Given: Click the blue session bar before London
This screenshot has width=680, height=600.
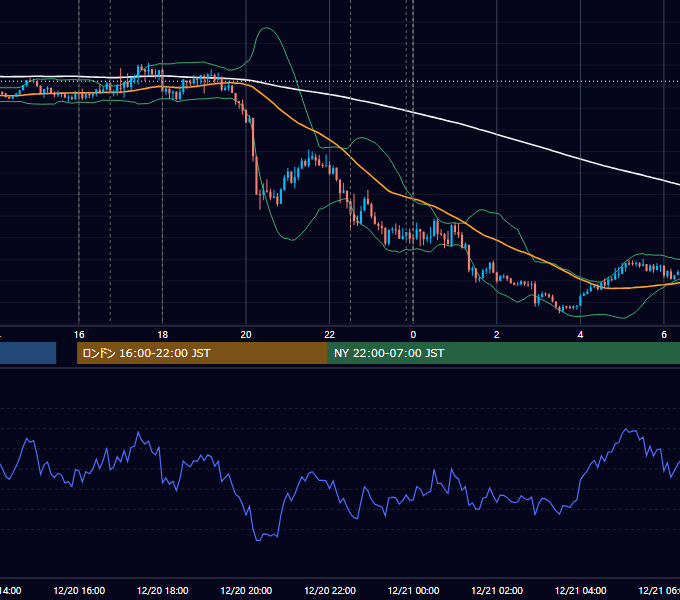Looking at the screenshot, I should (x=28, y=353).
